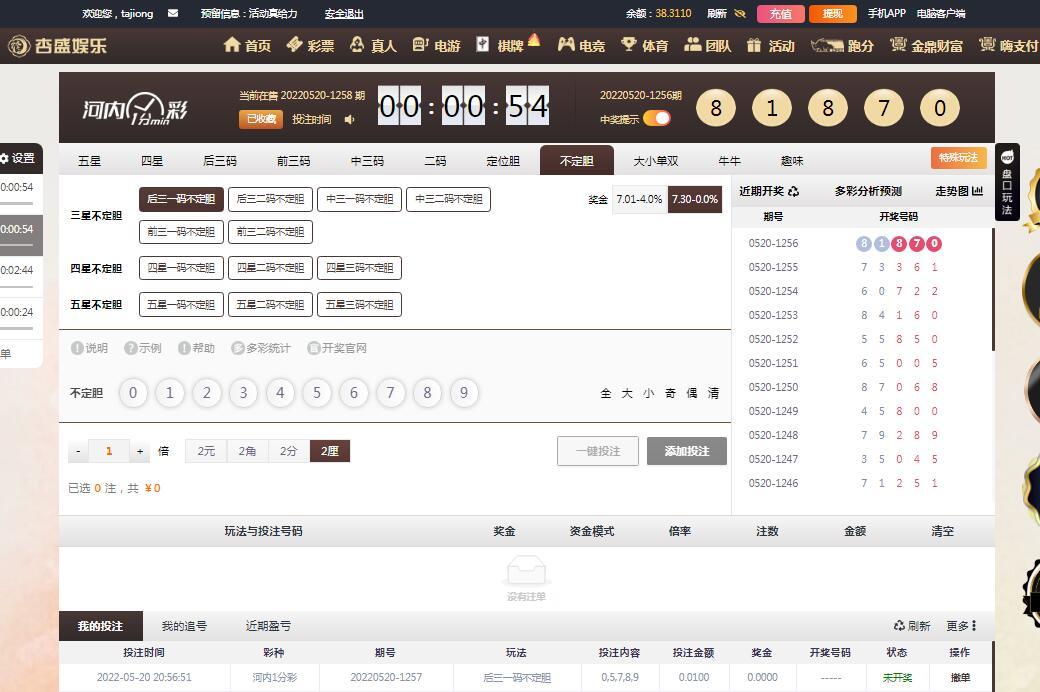Choose the 2厘 amount unit
The image size is (1040, 692).
click(330, 450)
